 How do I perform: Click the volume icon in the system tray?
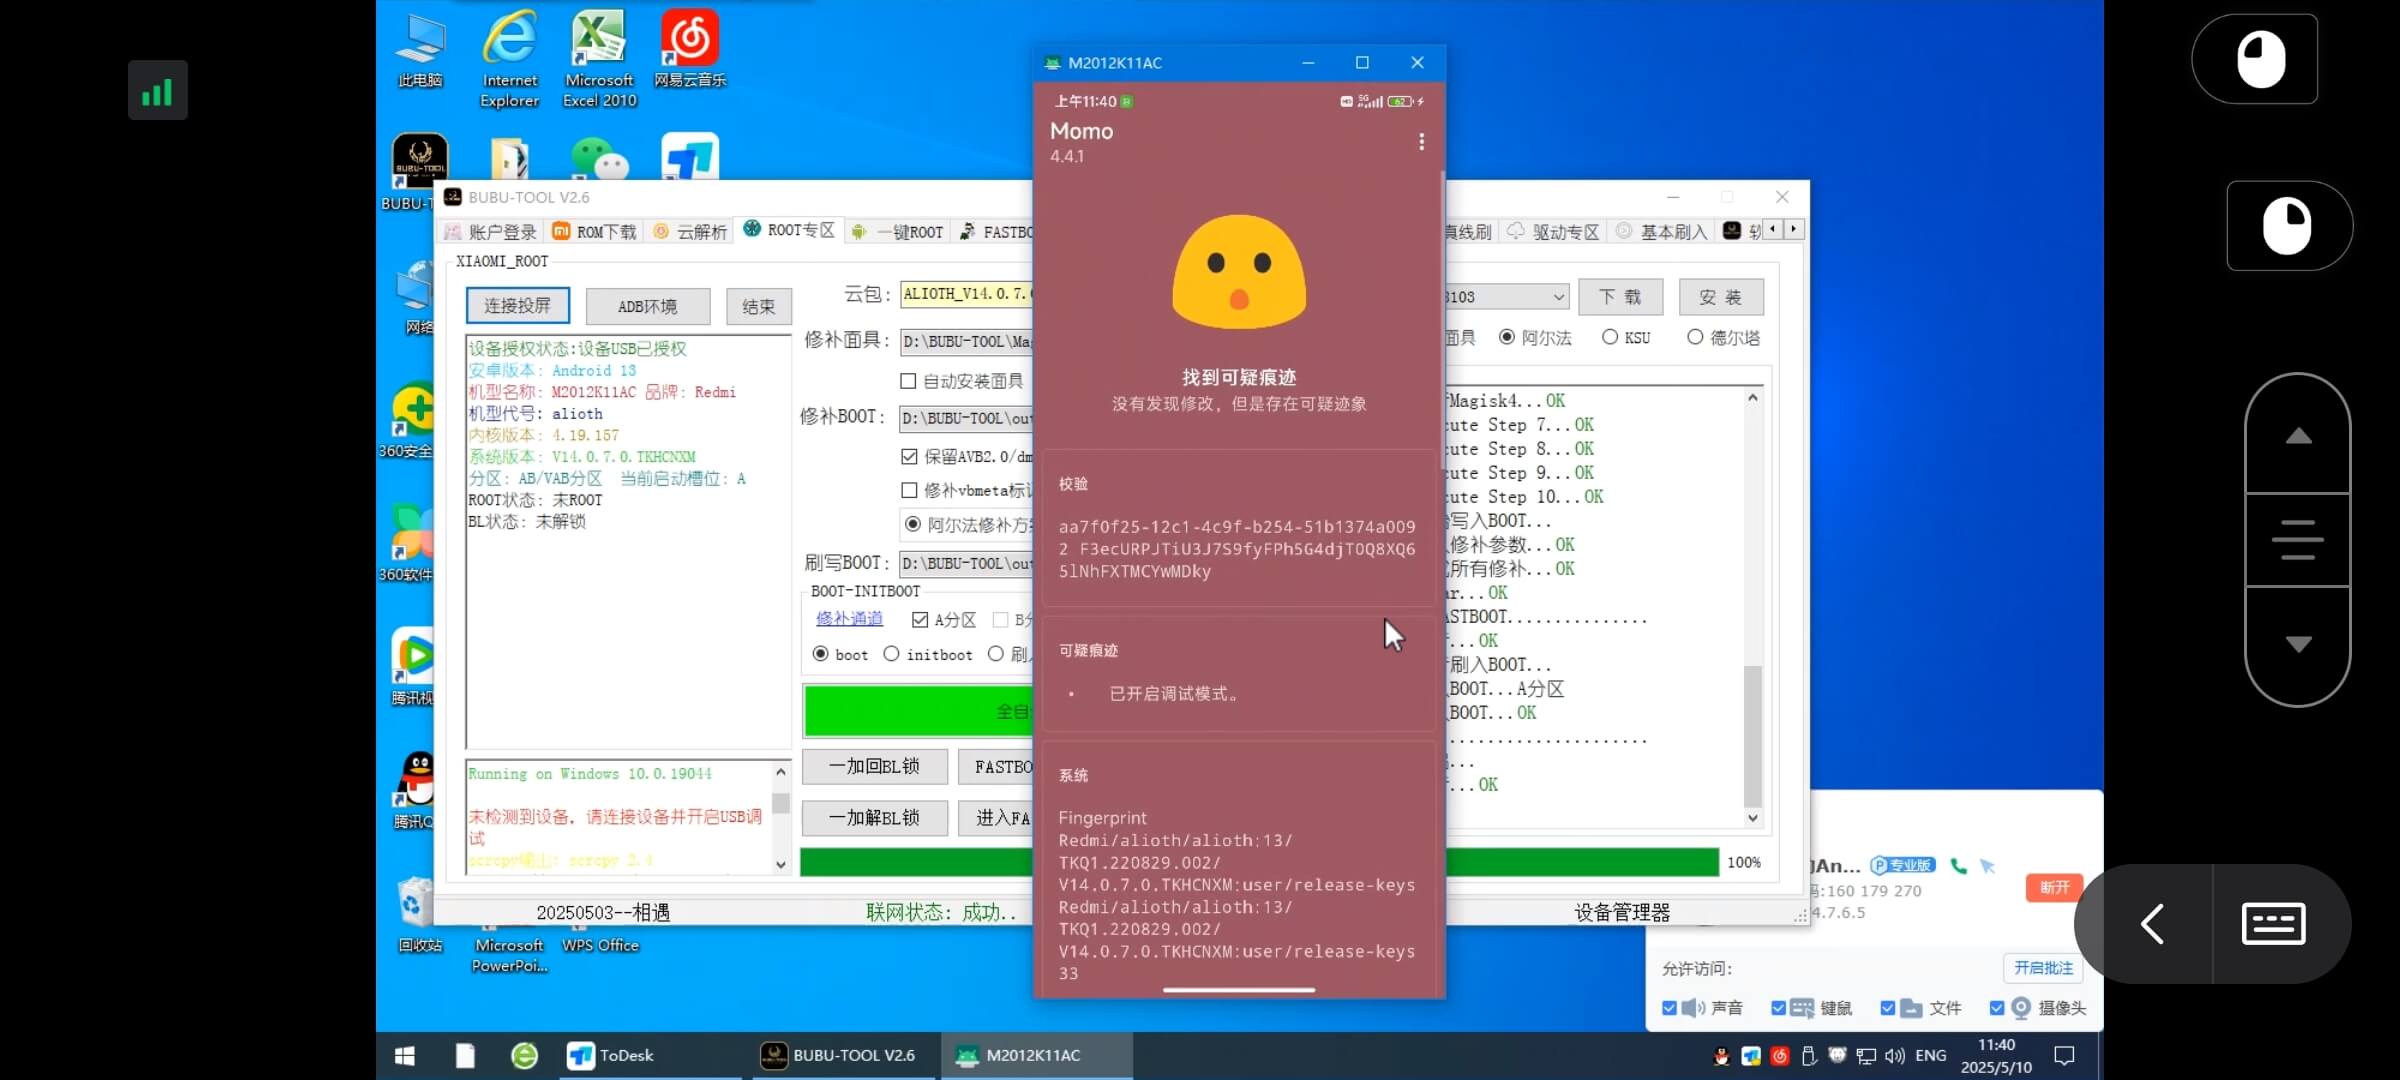pyautogui.click(x=1894, y=1055)
